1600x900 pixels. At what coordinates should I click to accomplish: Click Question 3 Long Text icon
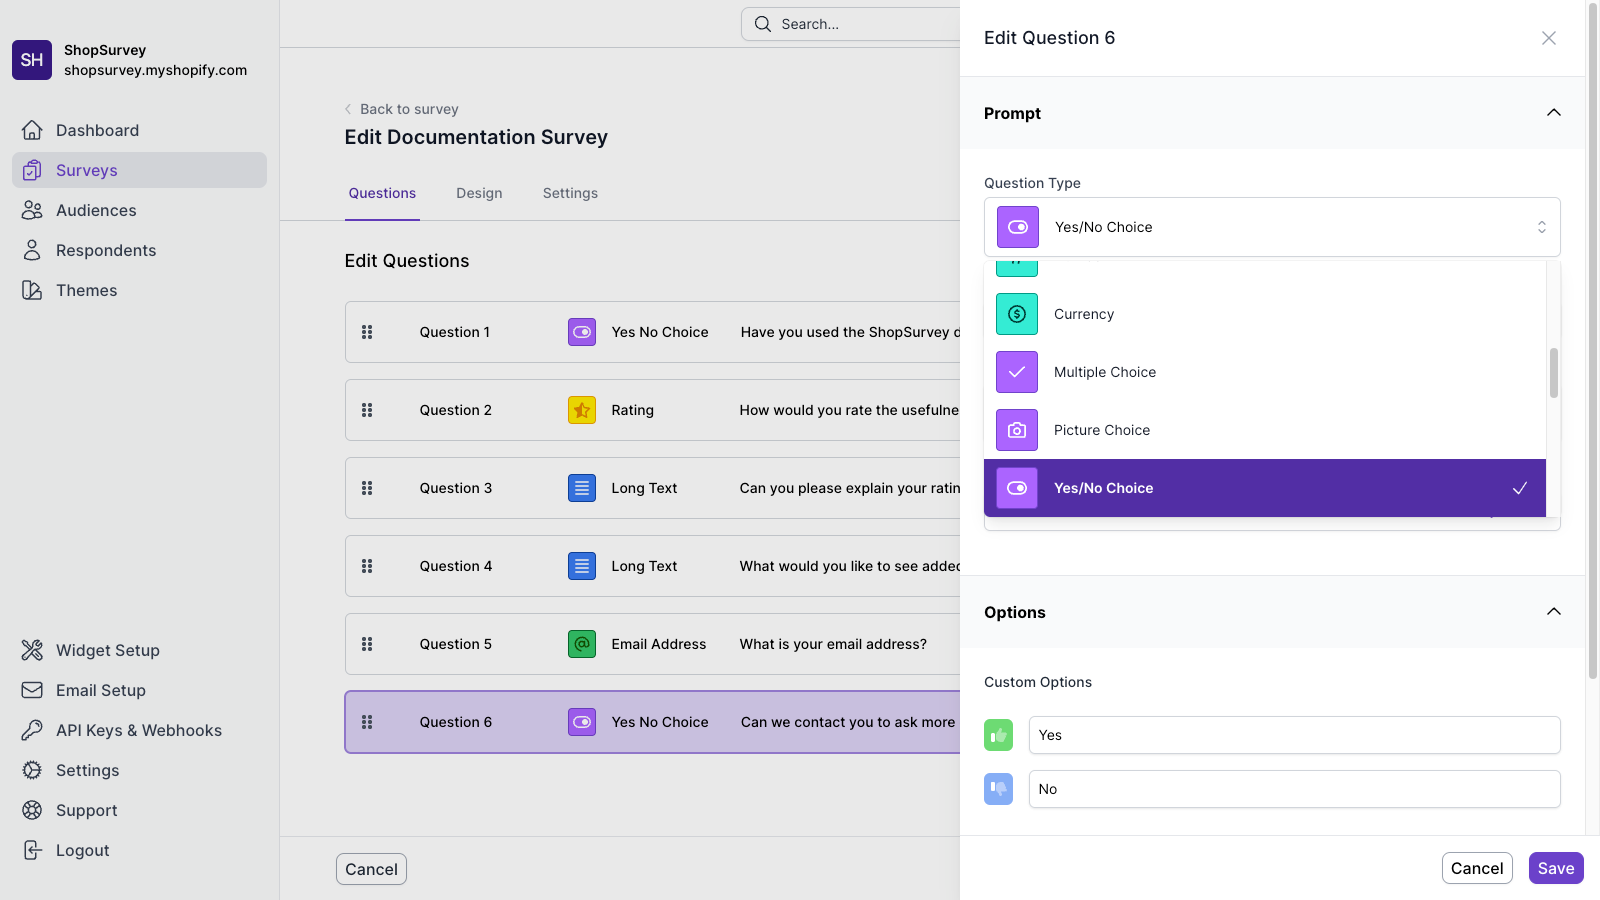click(582, 488)
